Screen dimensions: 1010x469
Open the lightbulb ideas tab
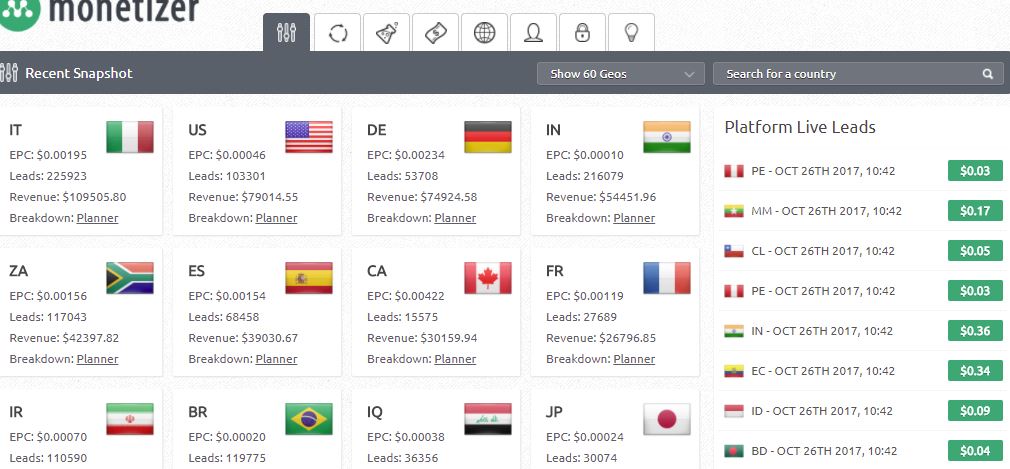pos(631,33)
